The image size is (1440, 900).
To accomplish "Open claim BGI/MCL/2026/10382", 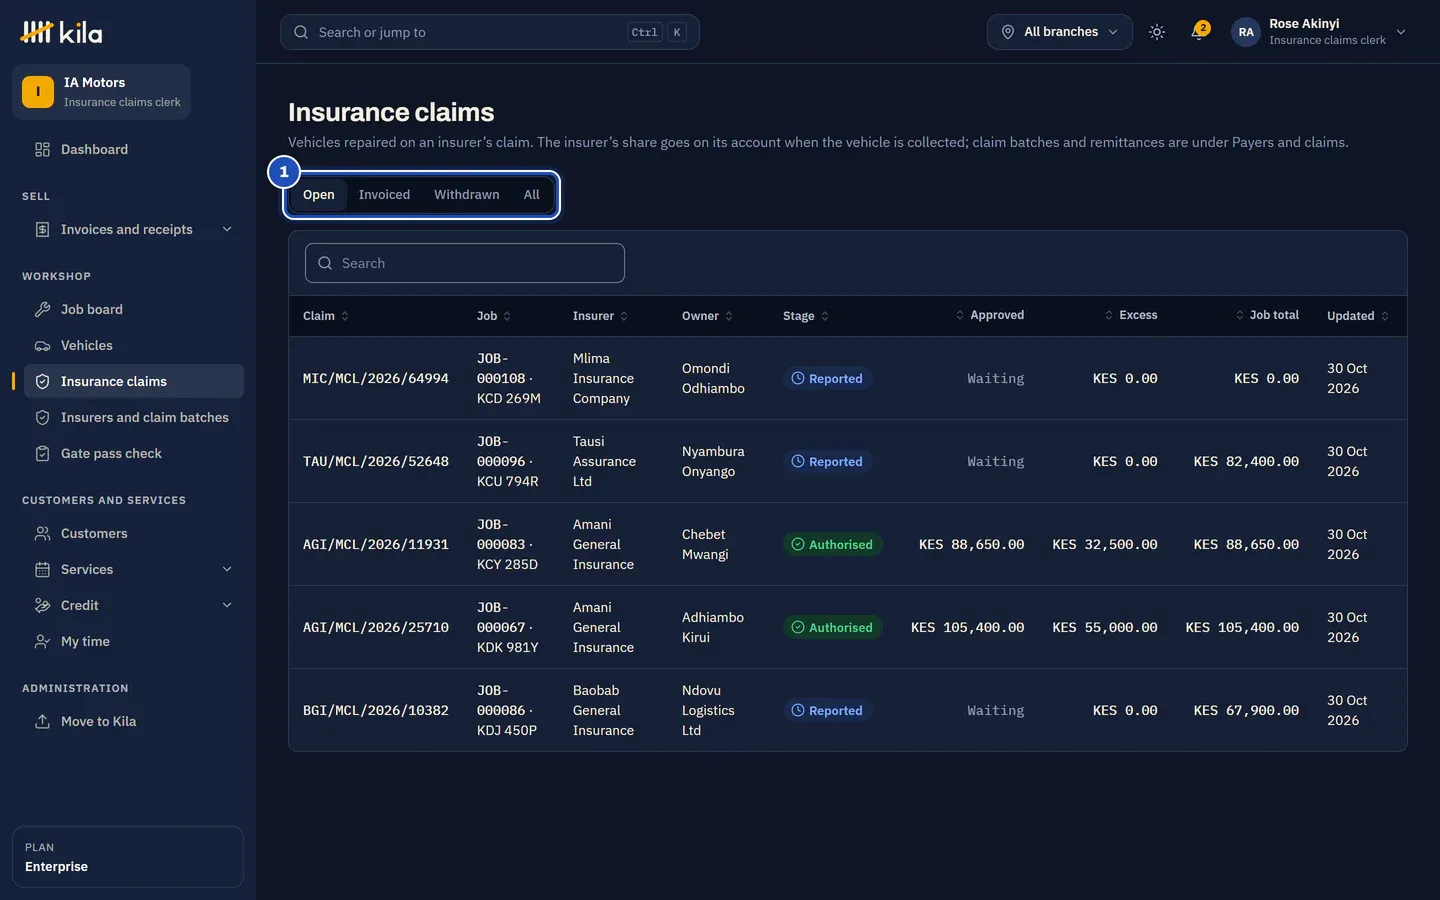I will (376, 711).
